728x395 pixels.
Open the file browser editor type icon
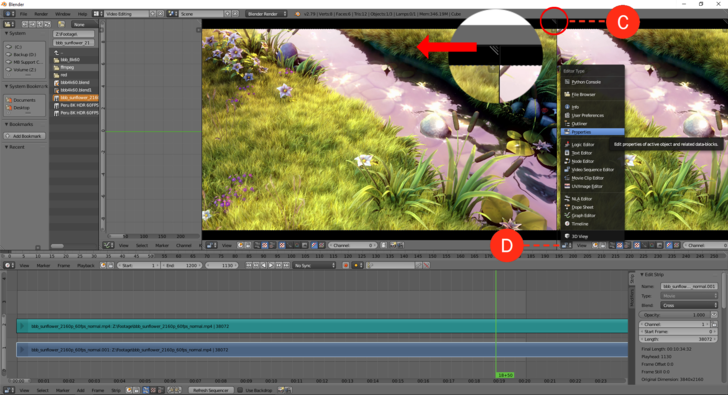coord(9,24)
